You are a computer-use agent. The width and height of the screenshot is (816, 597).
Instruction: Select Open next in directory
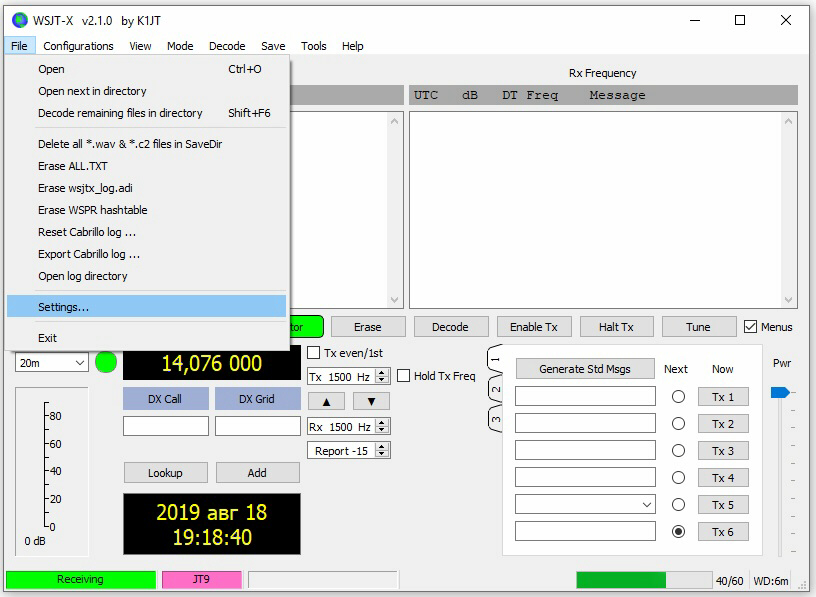click(146, 91)
